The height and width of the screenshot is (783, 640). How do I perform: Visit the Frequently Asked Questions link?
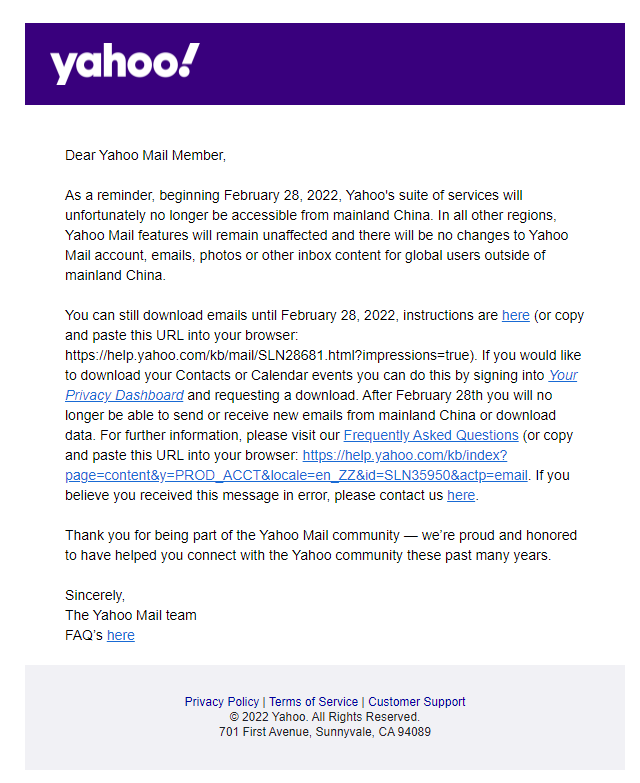pyautogui.click(x=431, y=435)
